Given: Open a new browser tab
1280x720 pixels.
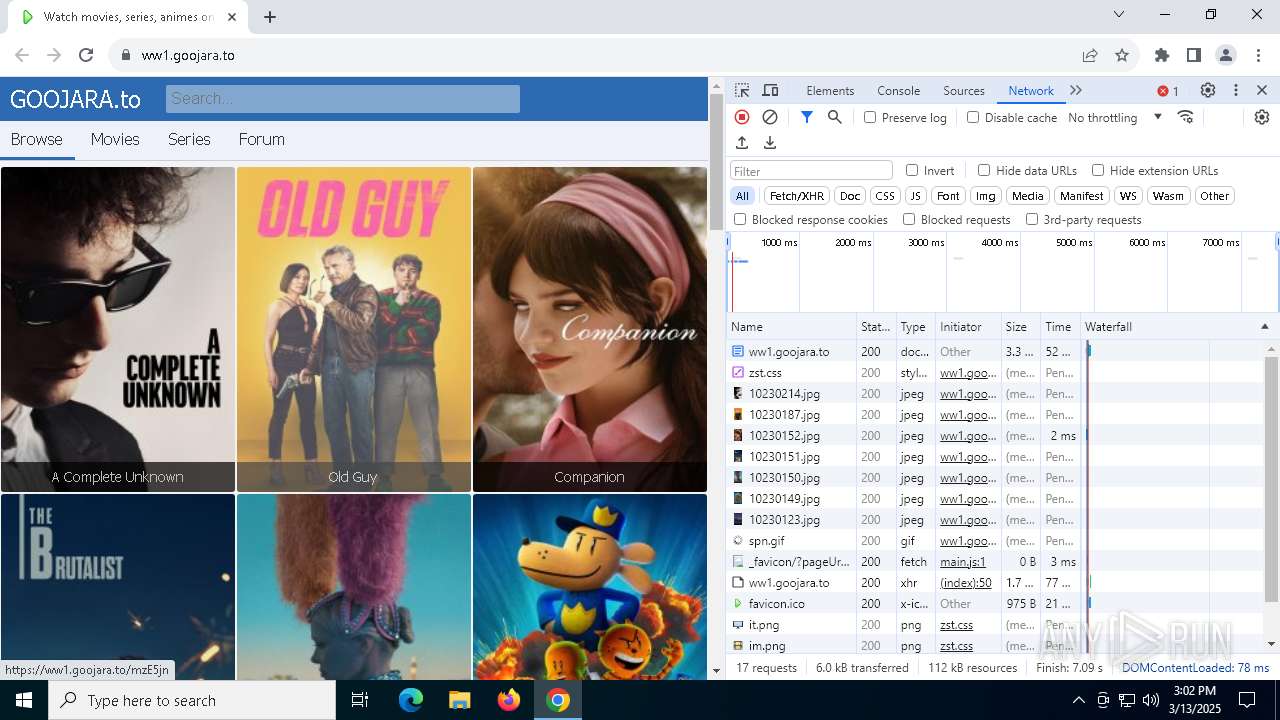Looking at the screenshot, I should (x=270, y=16).
